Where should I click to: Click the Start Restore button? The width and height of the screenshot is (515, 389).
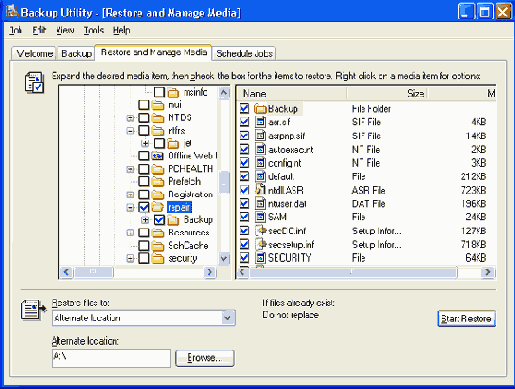coord(466,319)
